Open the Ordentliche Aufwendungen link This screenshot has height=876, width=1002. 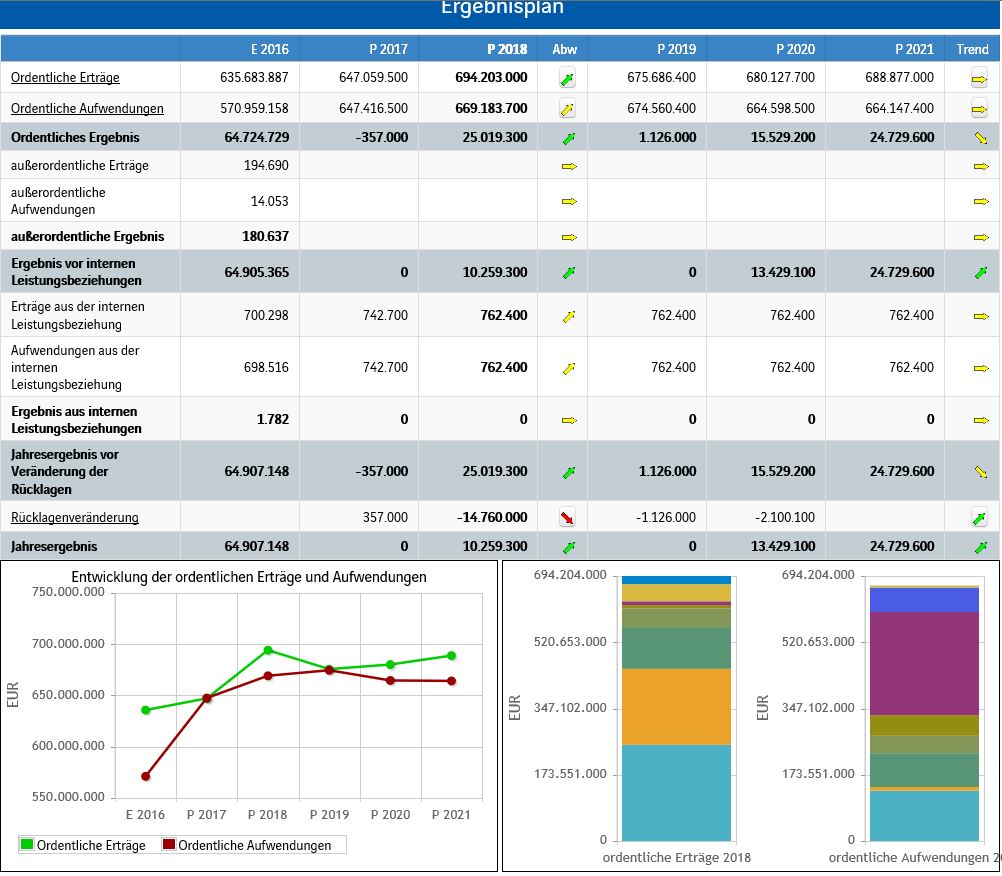(x=87, y=109)
